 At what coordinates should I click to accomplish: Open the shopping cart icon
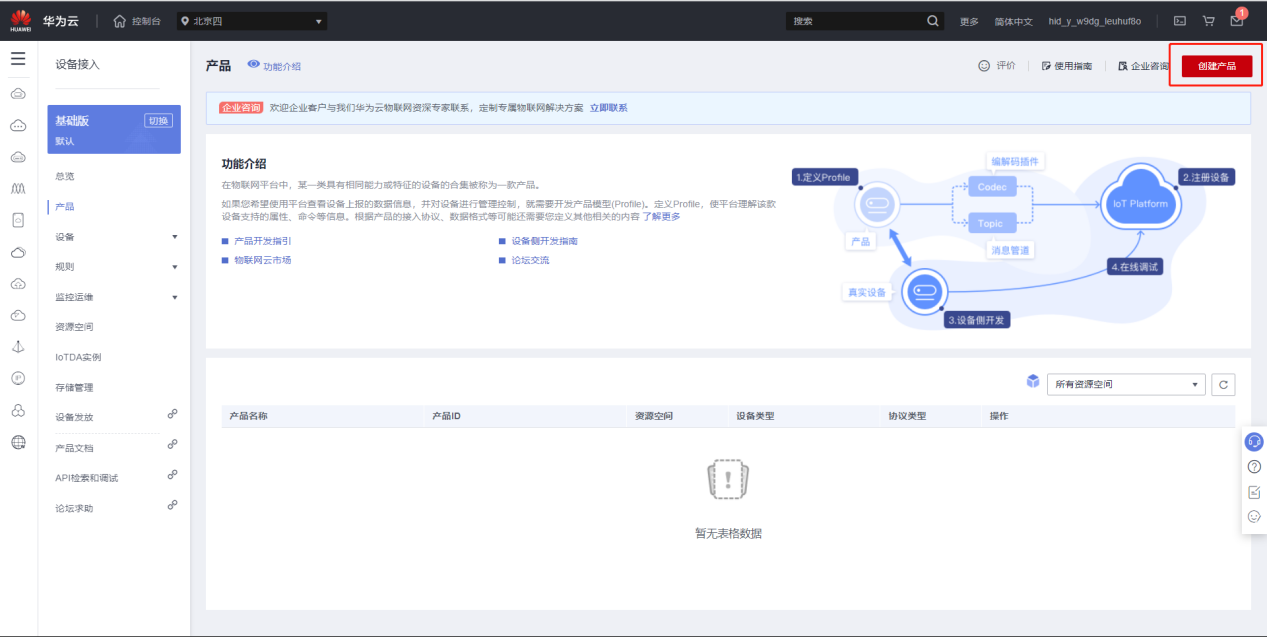point(1208,21)
